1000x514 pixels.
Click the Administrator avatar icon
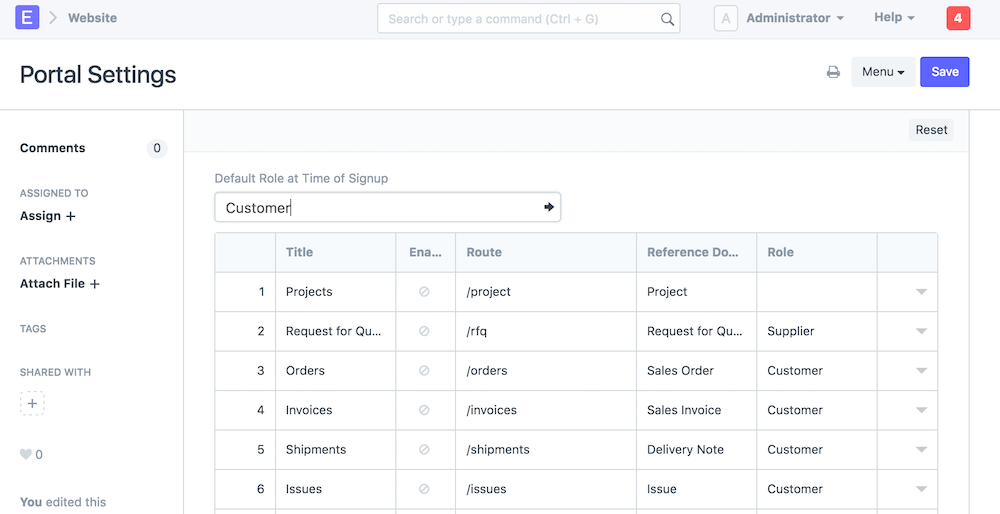point(726,18)
